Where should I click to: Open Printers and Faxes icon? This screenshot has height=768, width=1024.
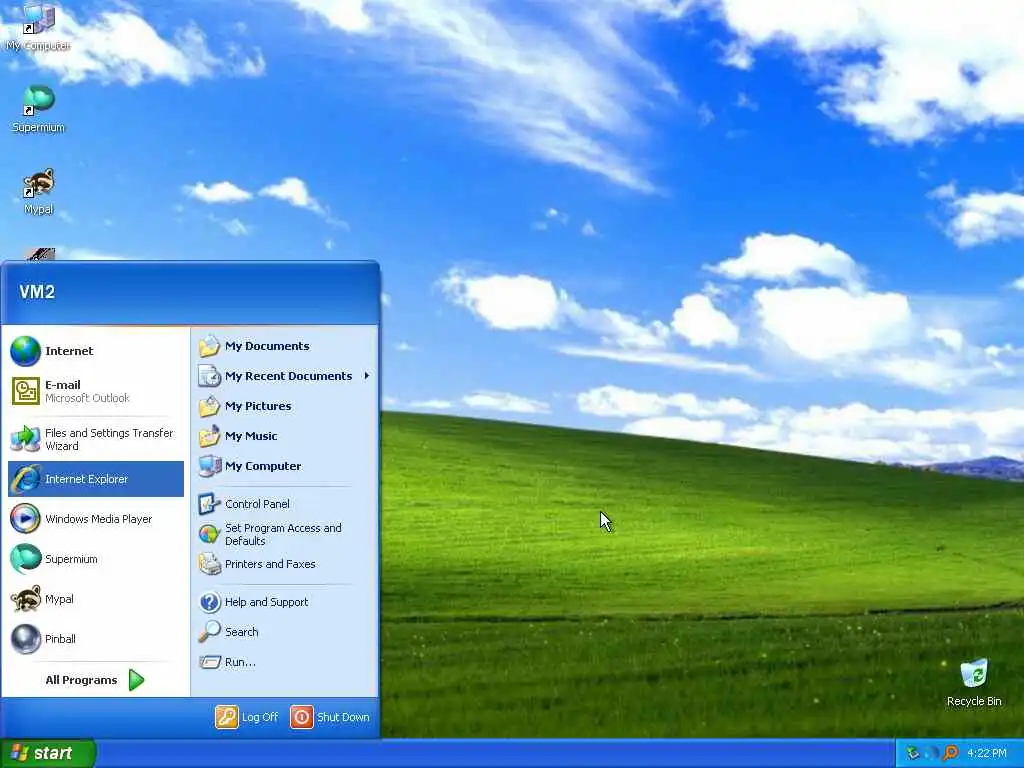[210, 564]
